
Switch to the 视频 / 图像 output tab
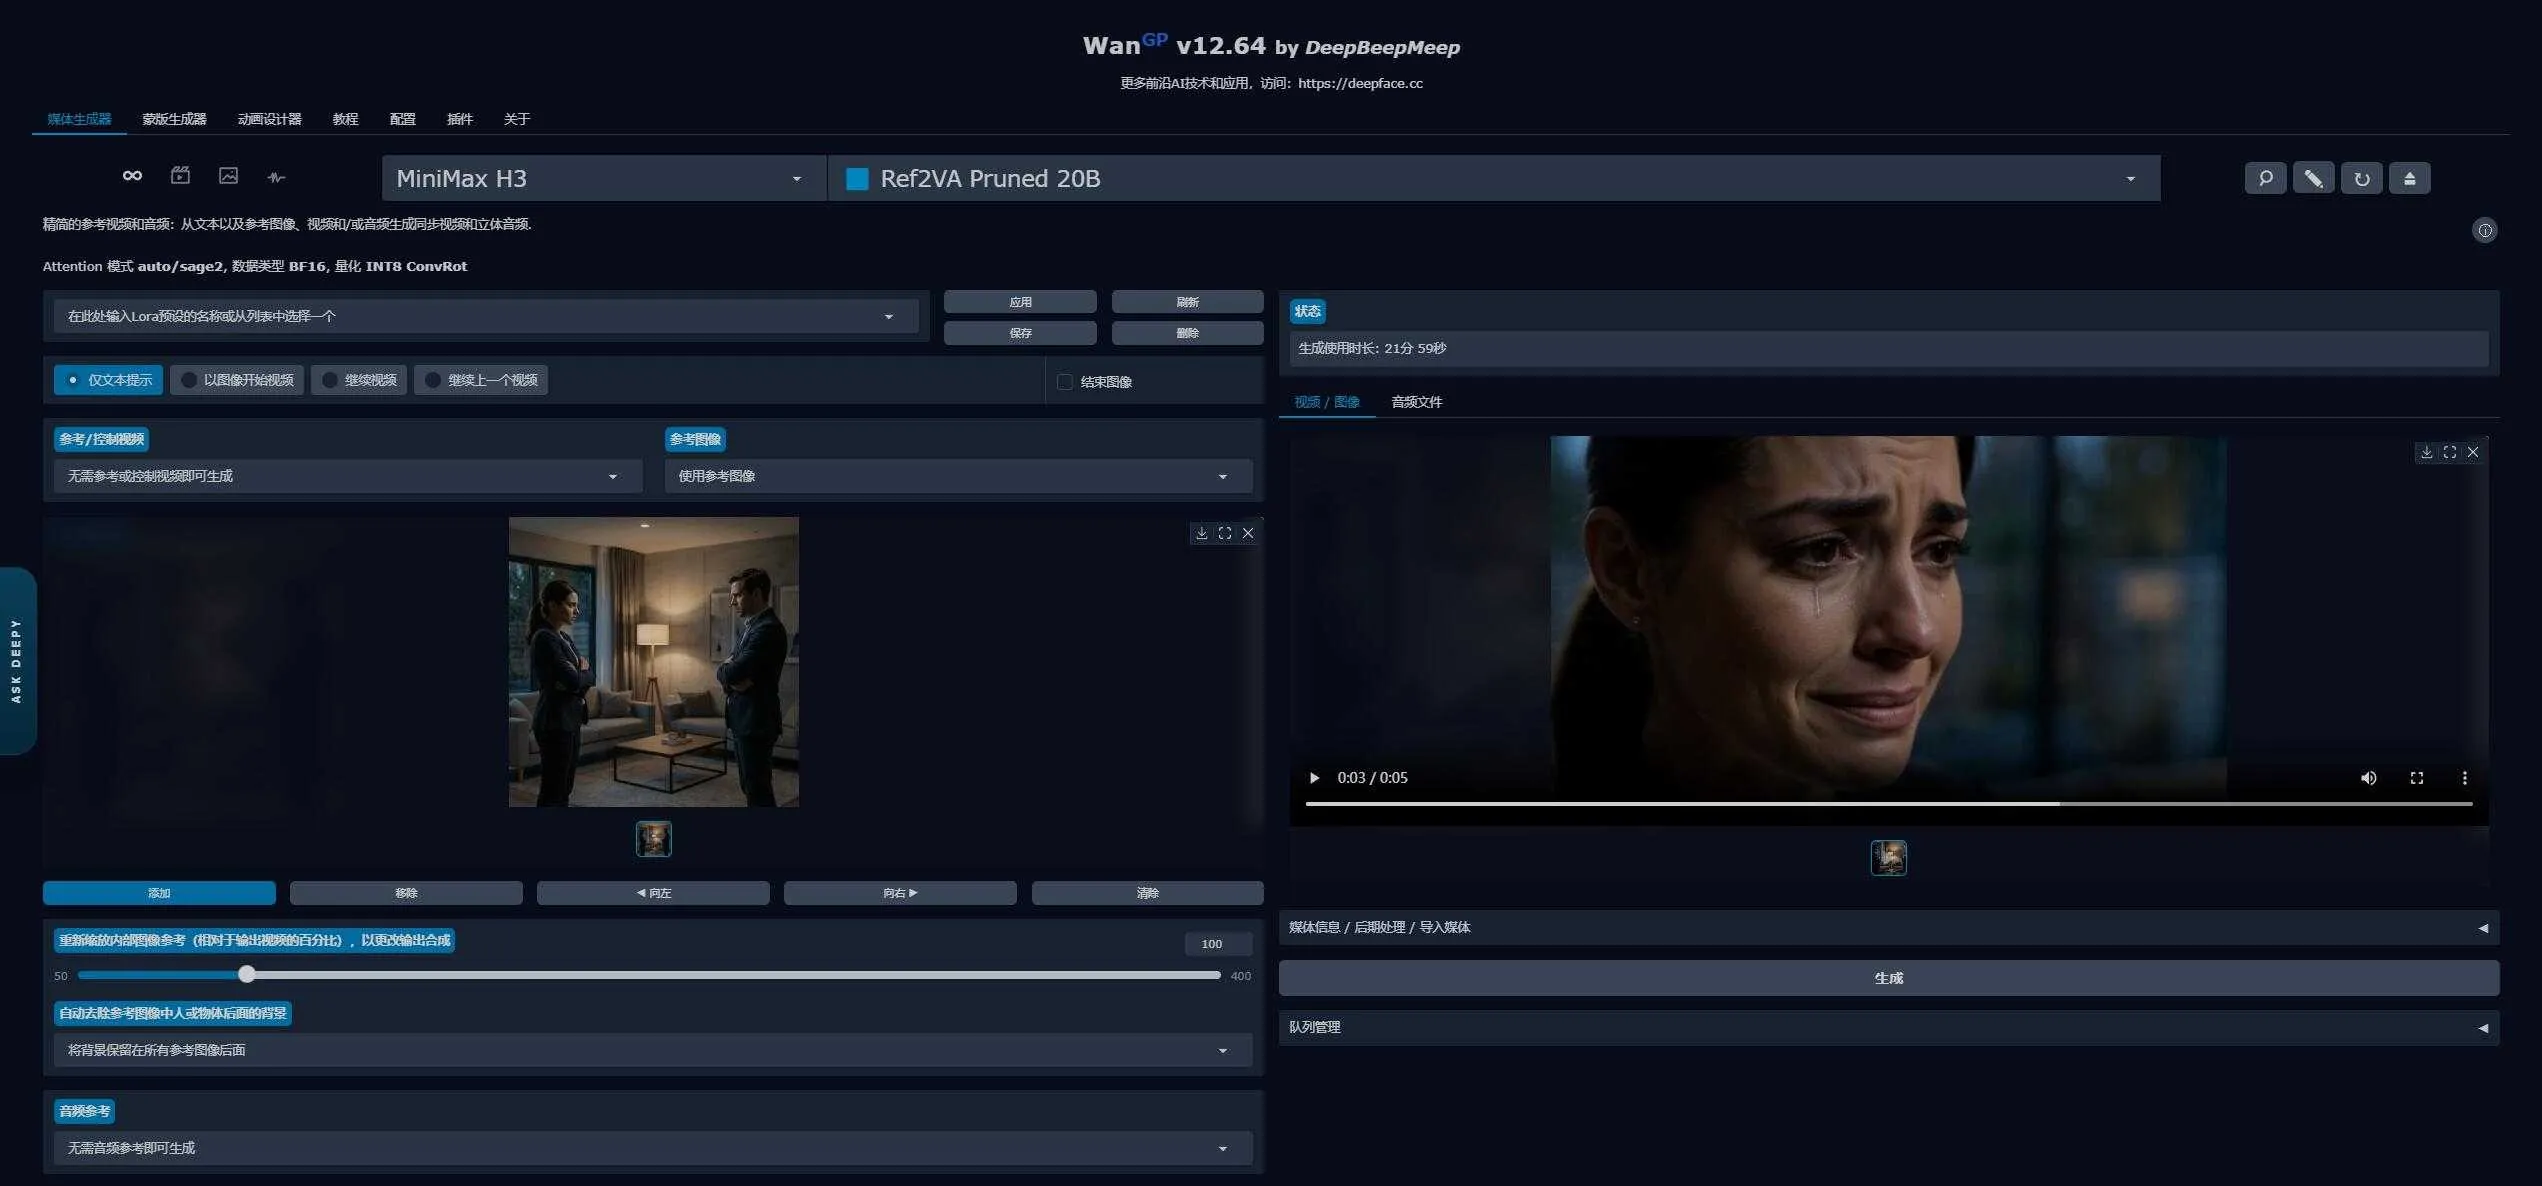[x=1327, y=402]
